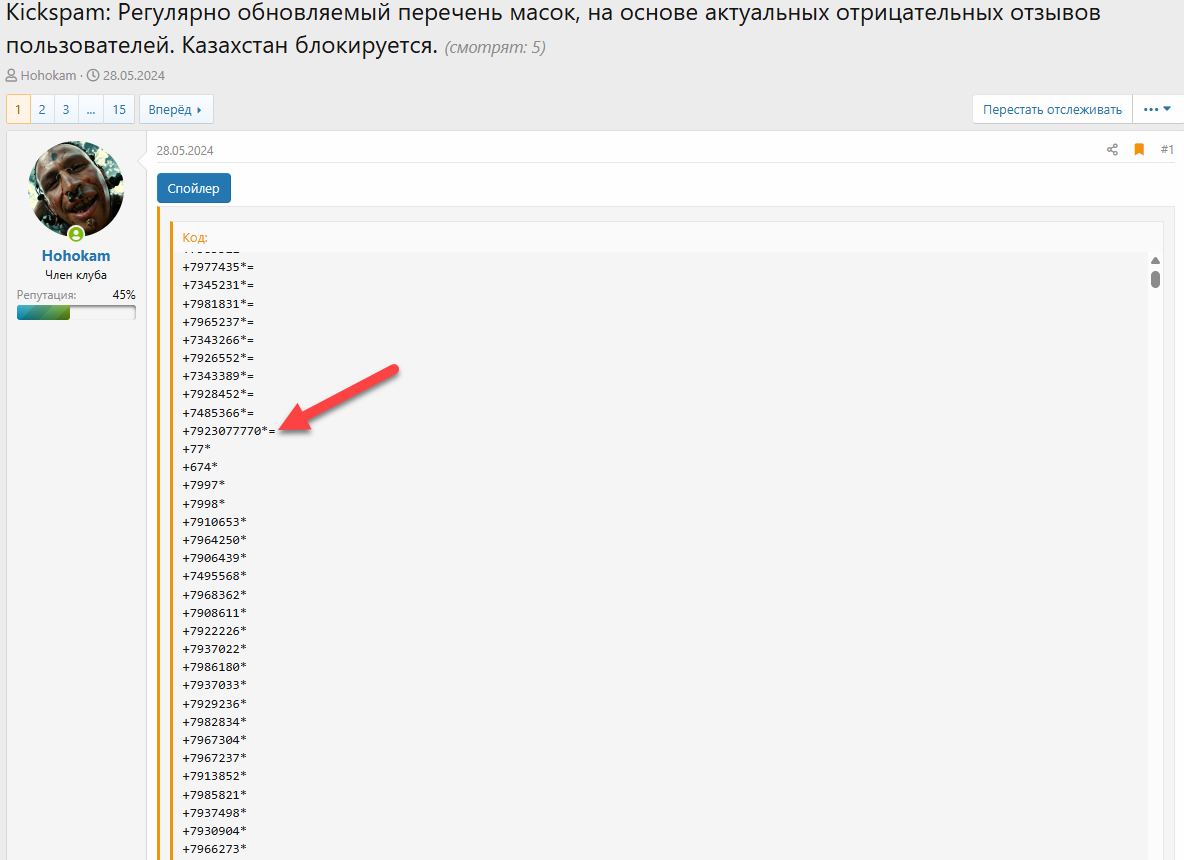Screen dimensions: 1184x860
Task: Open Hohokam username link under the avatar
Action: pos(76,256)
